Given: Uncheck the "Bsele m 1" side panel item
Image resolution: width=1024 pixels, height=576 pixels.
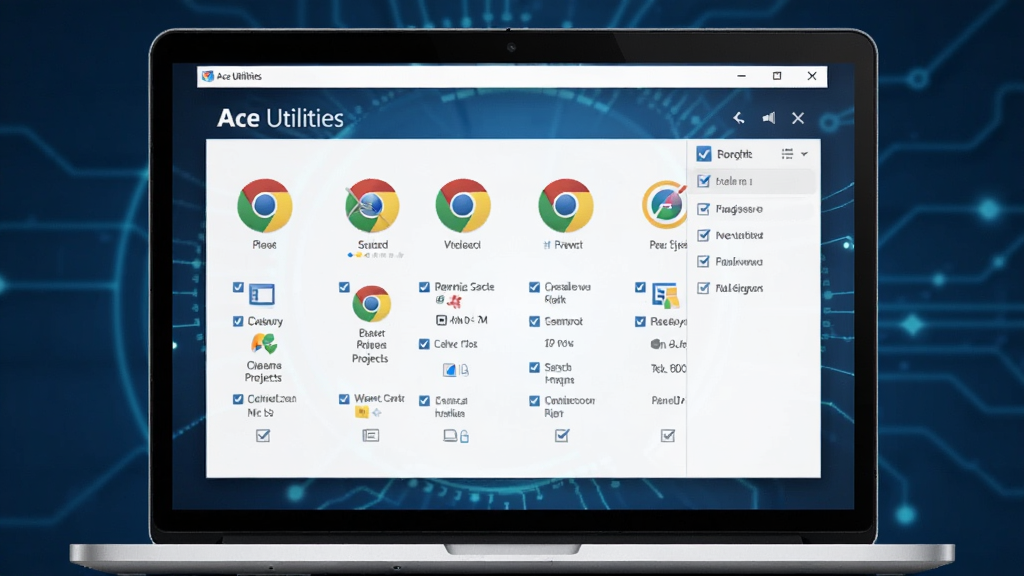Looking at the screenshot, I should pyautogui.click(x=703, y=181).
